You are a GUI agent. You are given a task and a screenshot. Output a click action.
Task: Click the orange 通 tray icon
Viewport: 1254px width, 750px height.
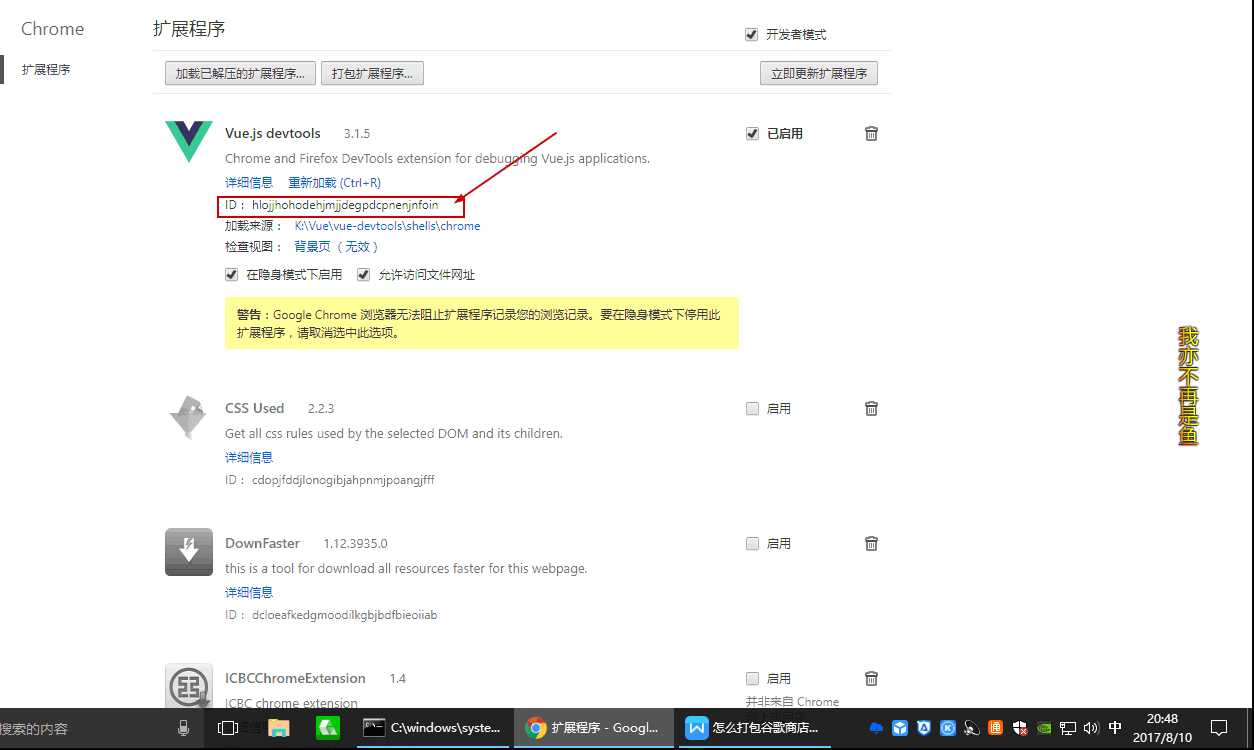pos(996,728)
